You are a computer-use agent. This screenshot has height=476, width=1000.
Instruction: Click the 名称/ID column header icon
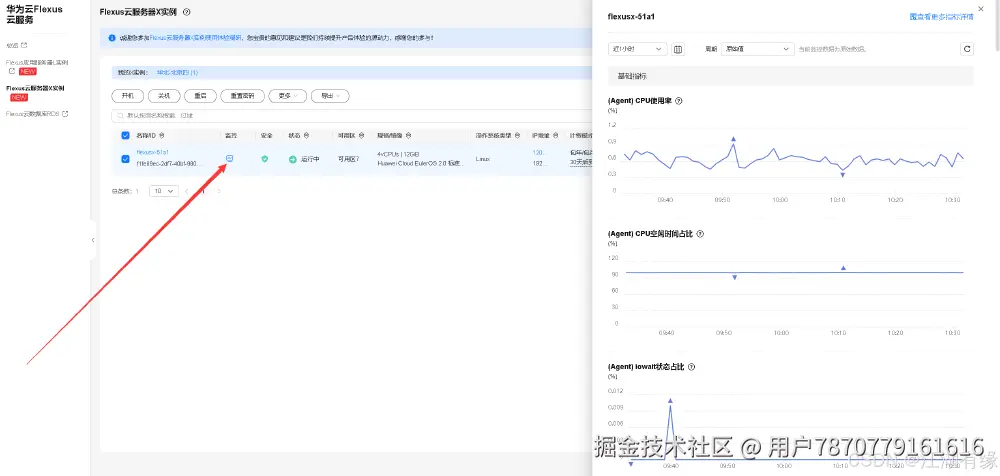161,135
